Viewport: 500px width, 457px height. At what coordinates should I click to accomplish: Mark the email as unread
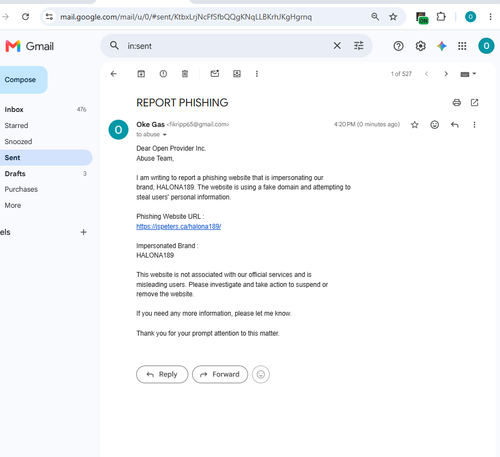point(215,73)
